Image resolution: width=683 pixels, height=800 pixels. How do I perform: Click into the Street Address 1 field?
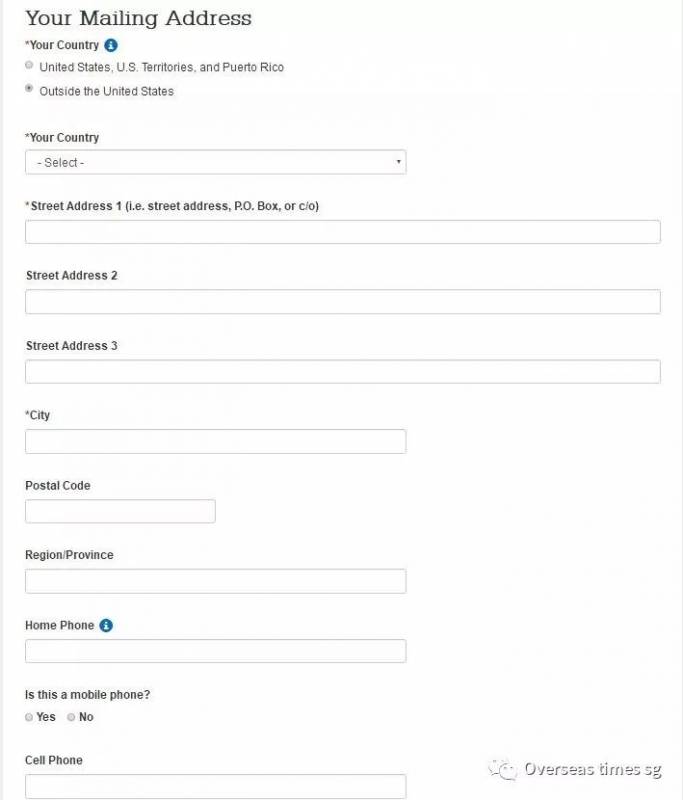coord(342,232)
